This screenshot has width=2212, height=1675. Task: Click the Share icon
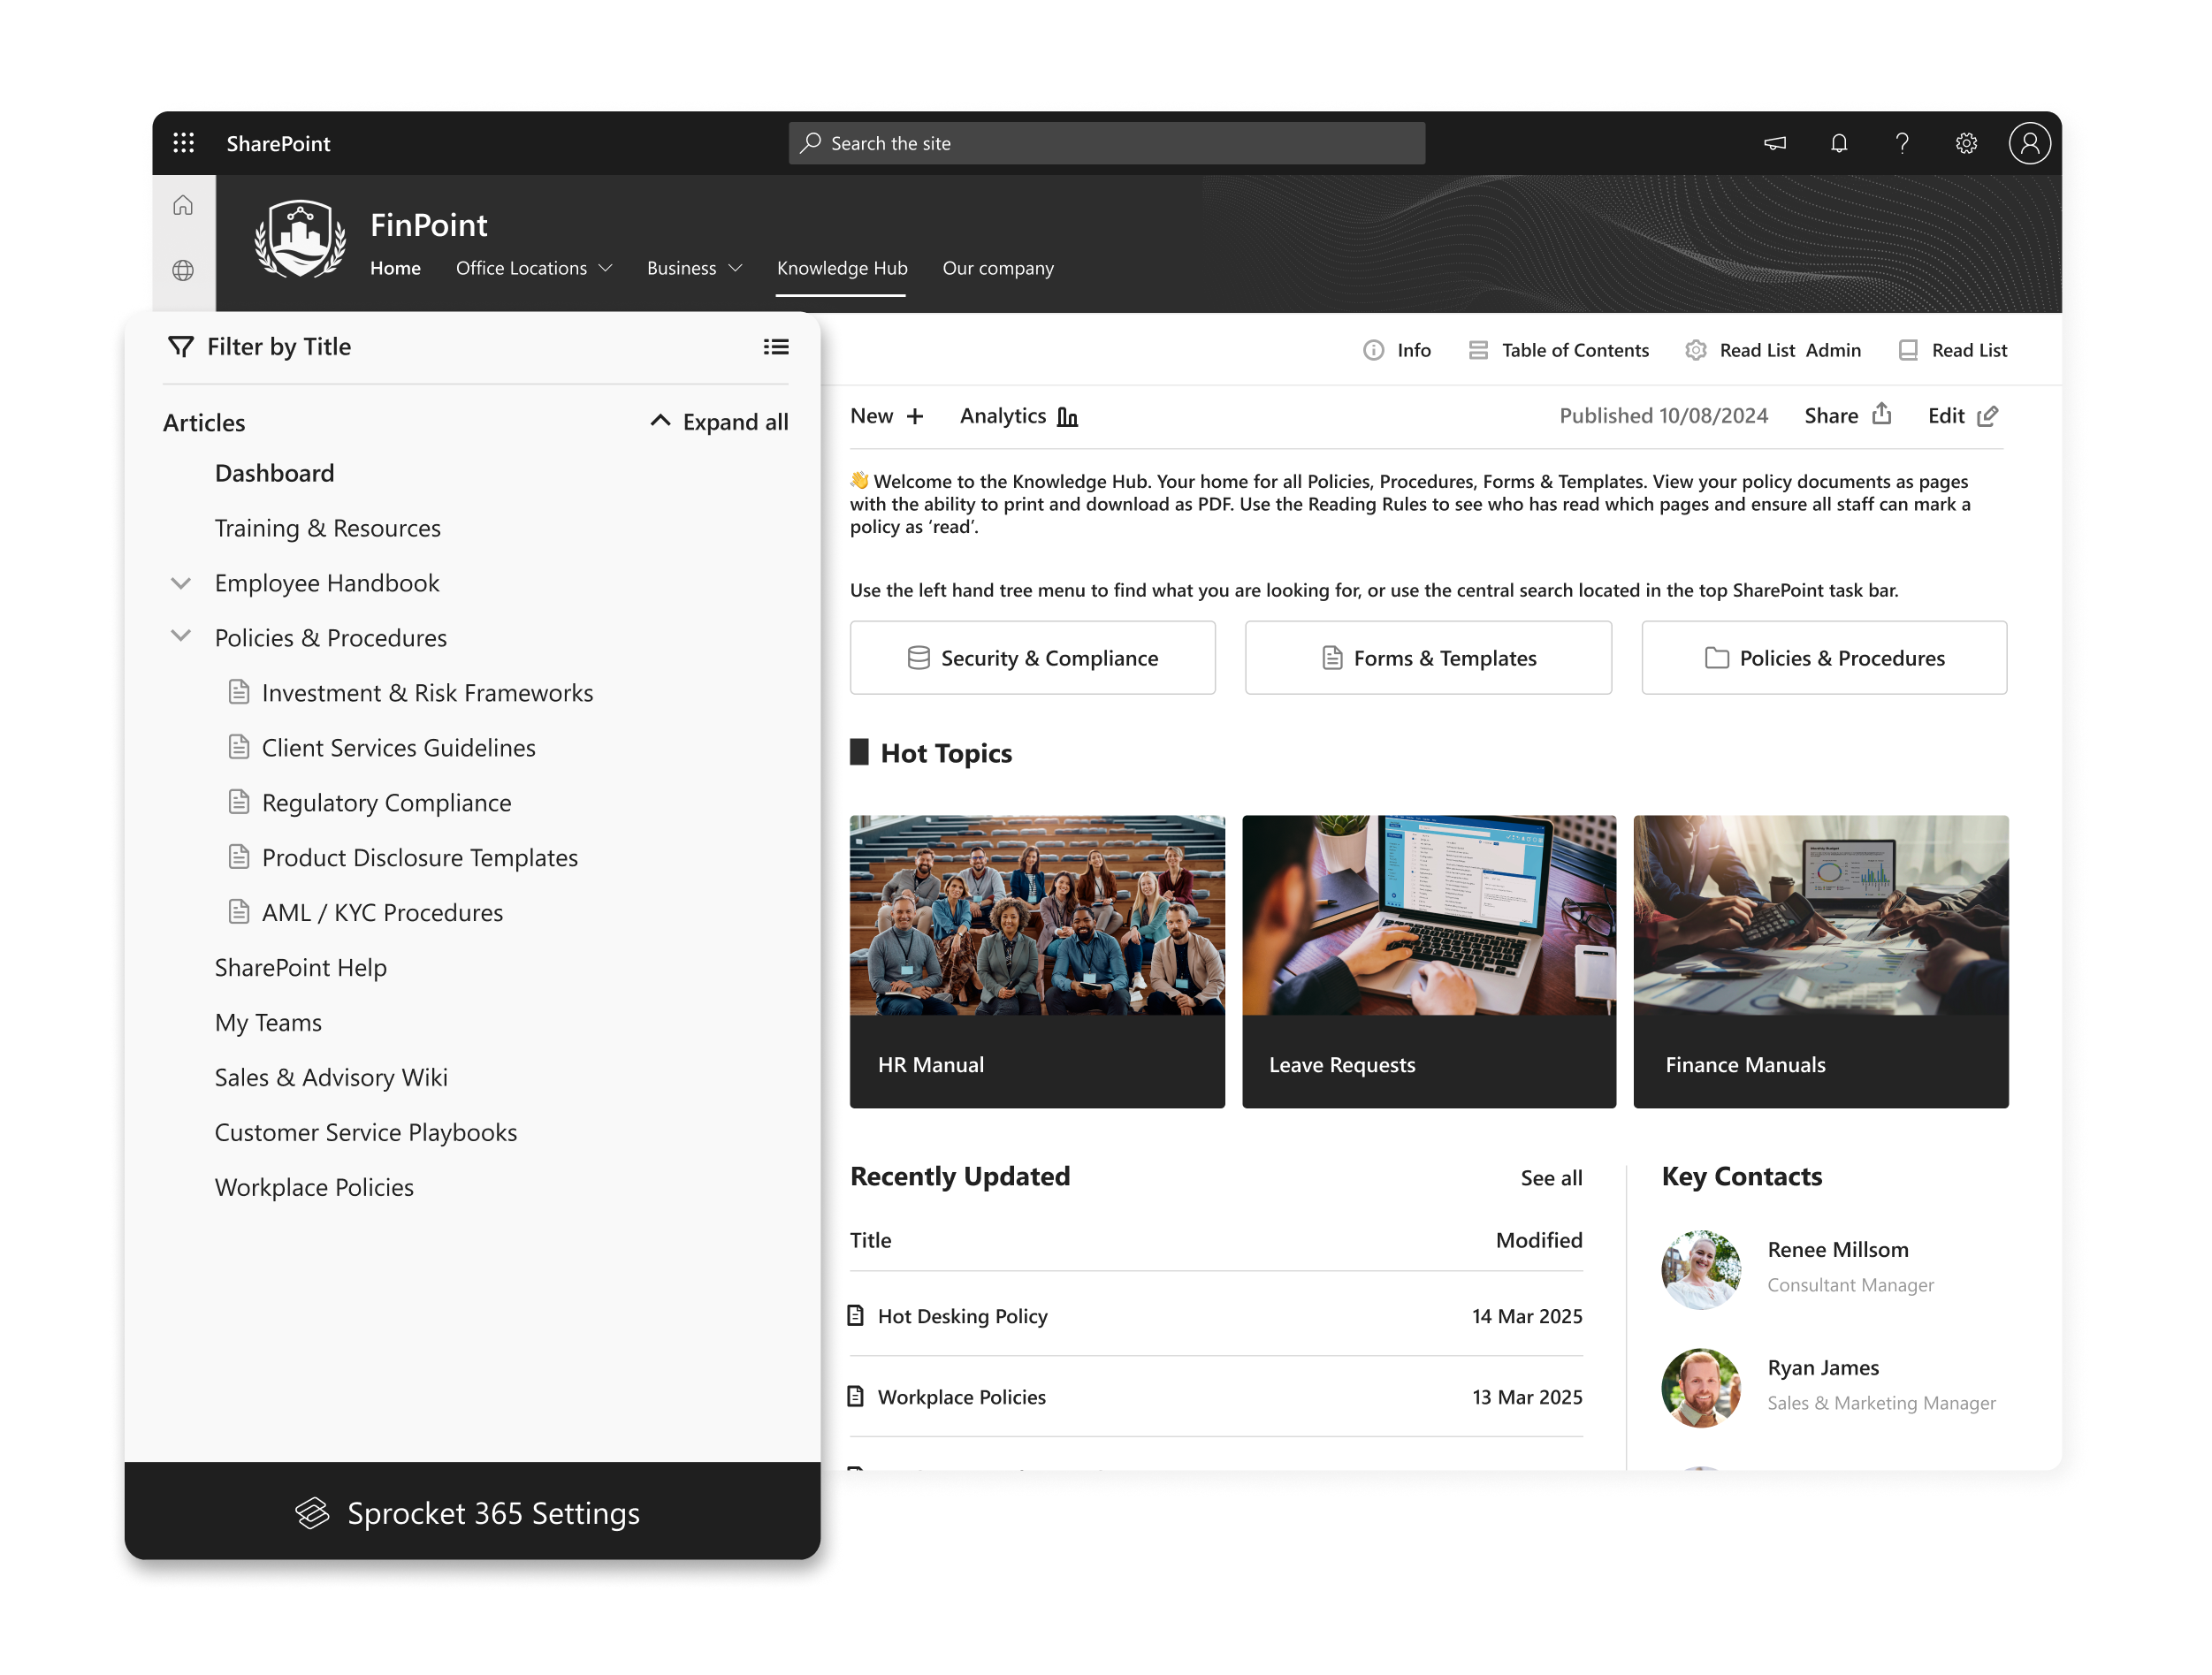(x=1881, y=414)
